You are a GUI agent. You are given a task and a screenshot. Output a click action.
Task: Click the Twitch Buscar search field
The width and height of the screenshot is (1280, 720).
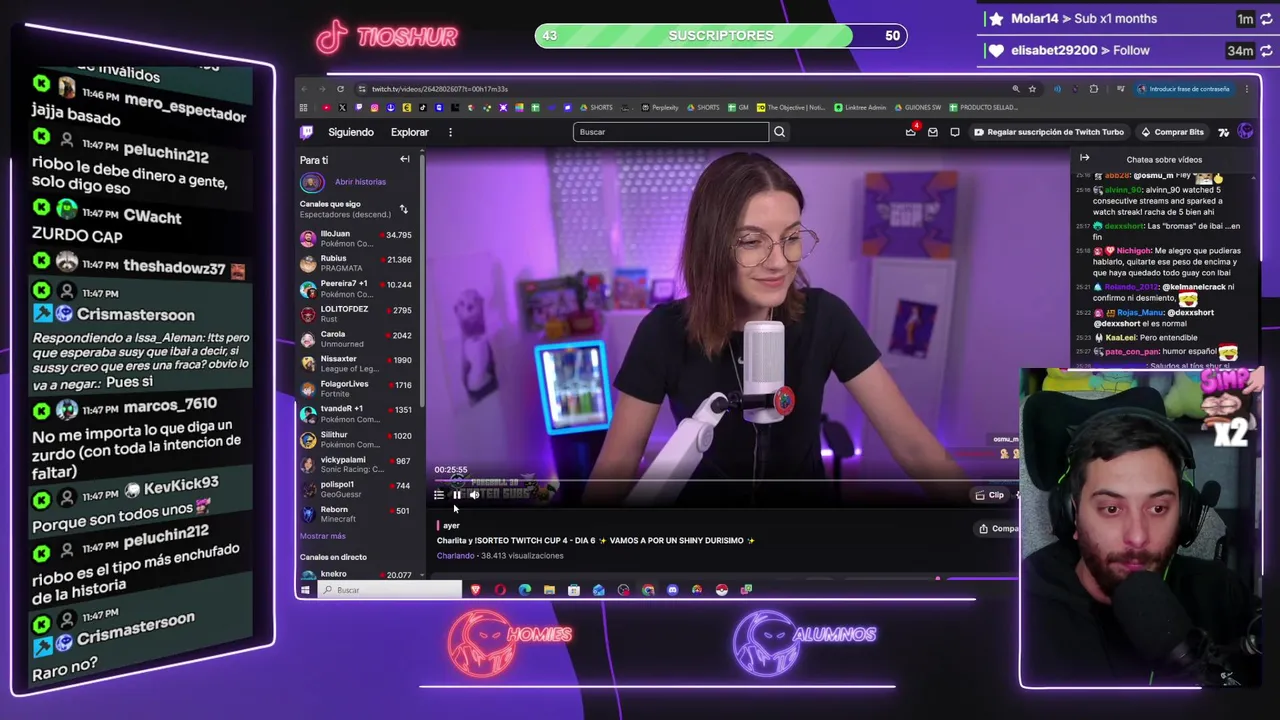tap(671, 132)
